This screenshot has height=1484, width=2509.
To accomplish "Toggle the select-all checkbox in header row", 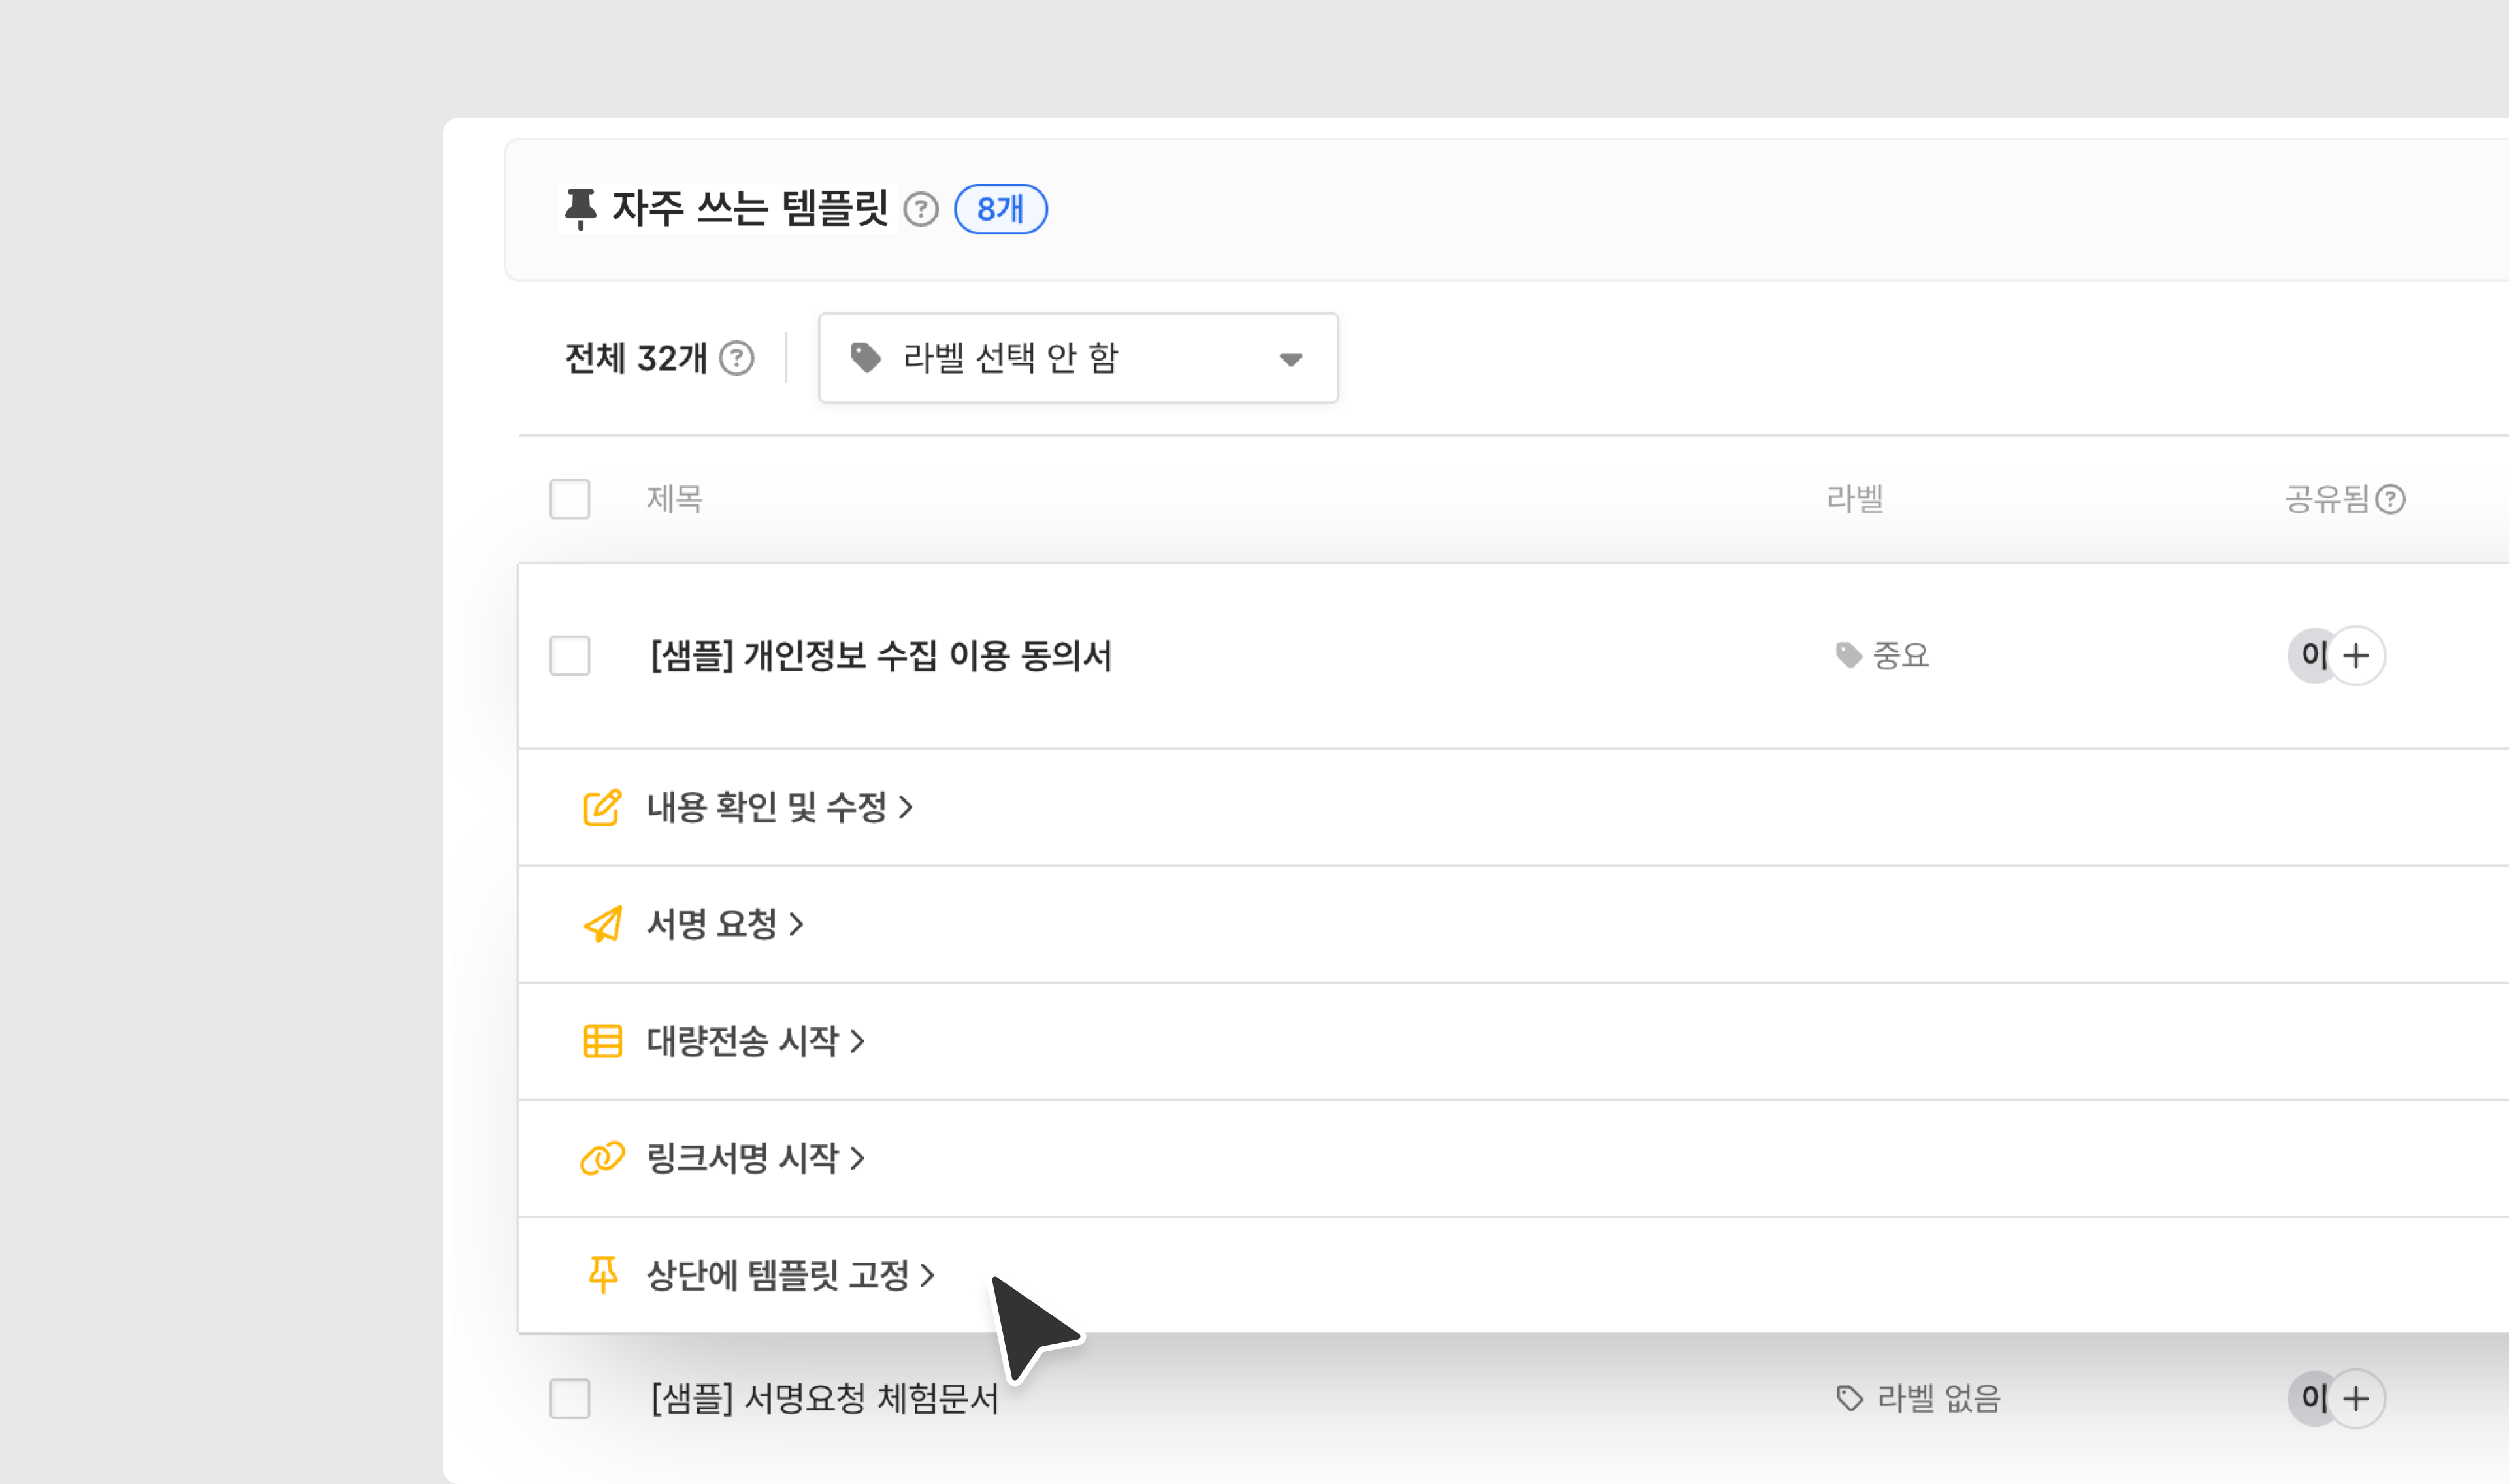I will coord(570,499).
